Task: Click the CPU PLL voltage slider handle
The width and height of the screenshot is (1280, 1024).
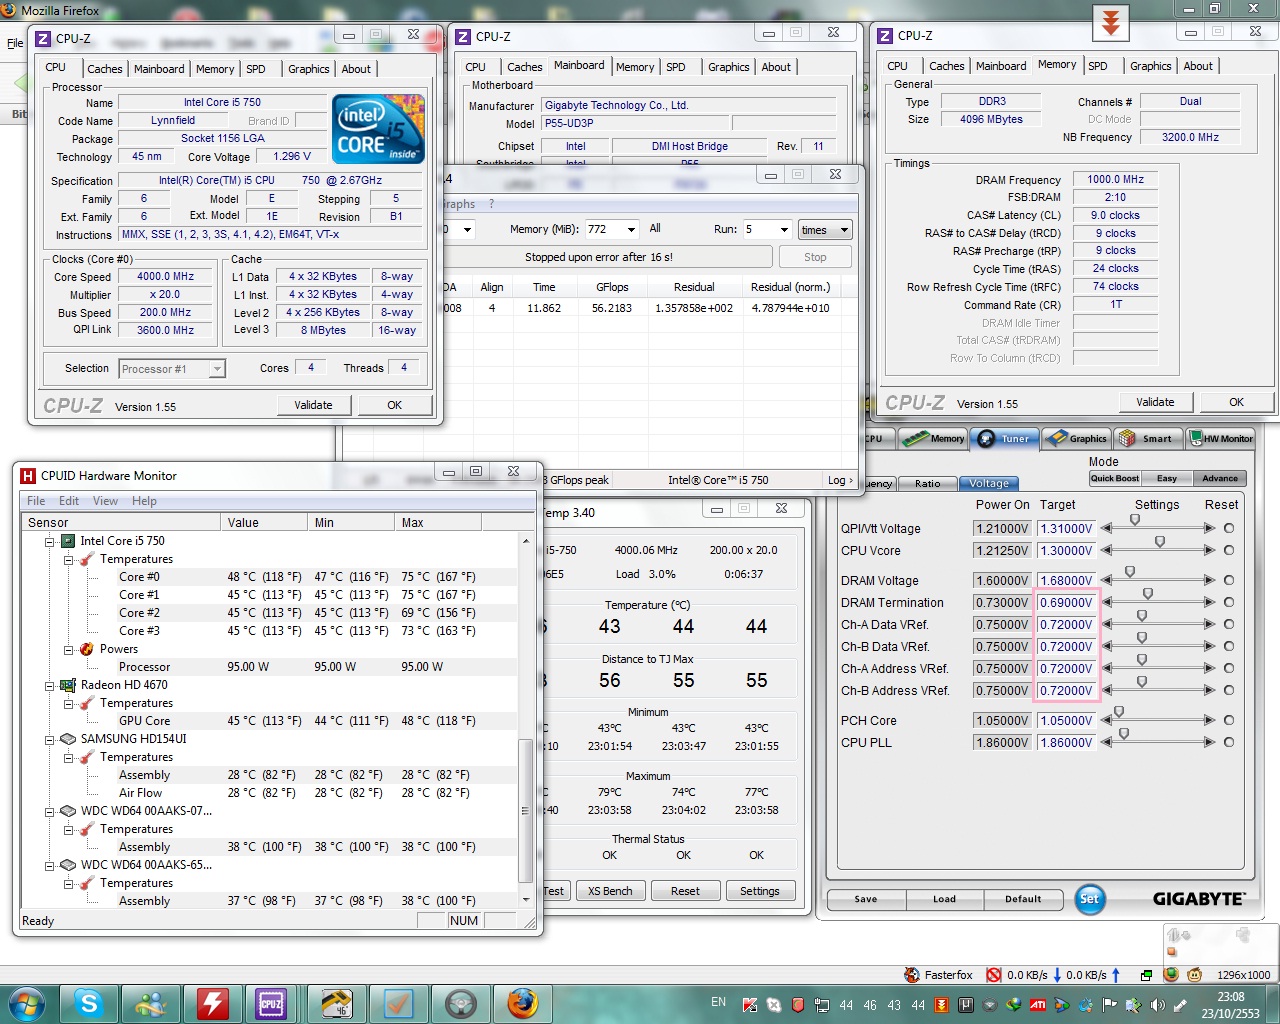Action: click(x=1124, y=734)
